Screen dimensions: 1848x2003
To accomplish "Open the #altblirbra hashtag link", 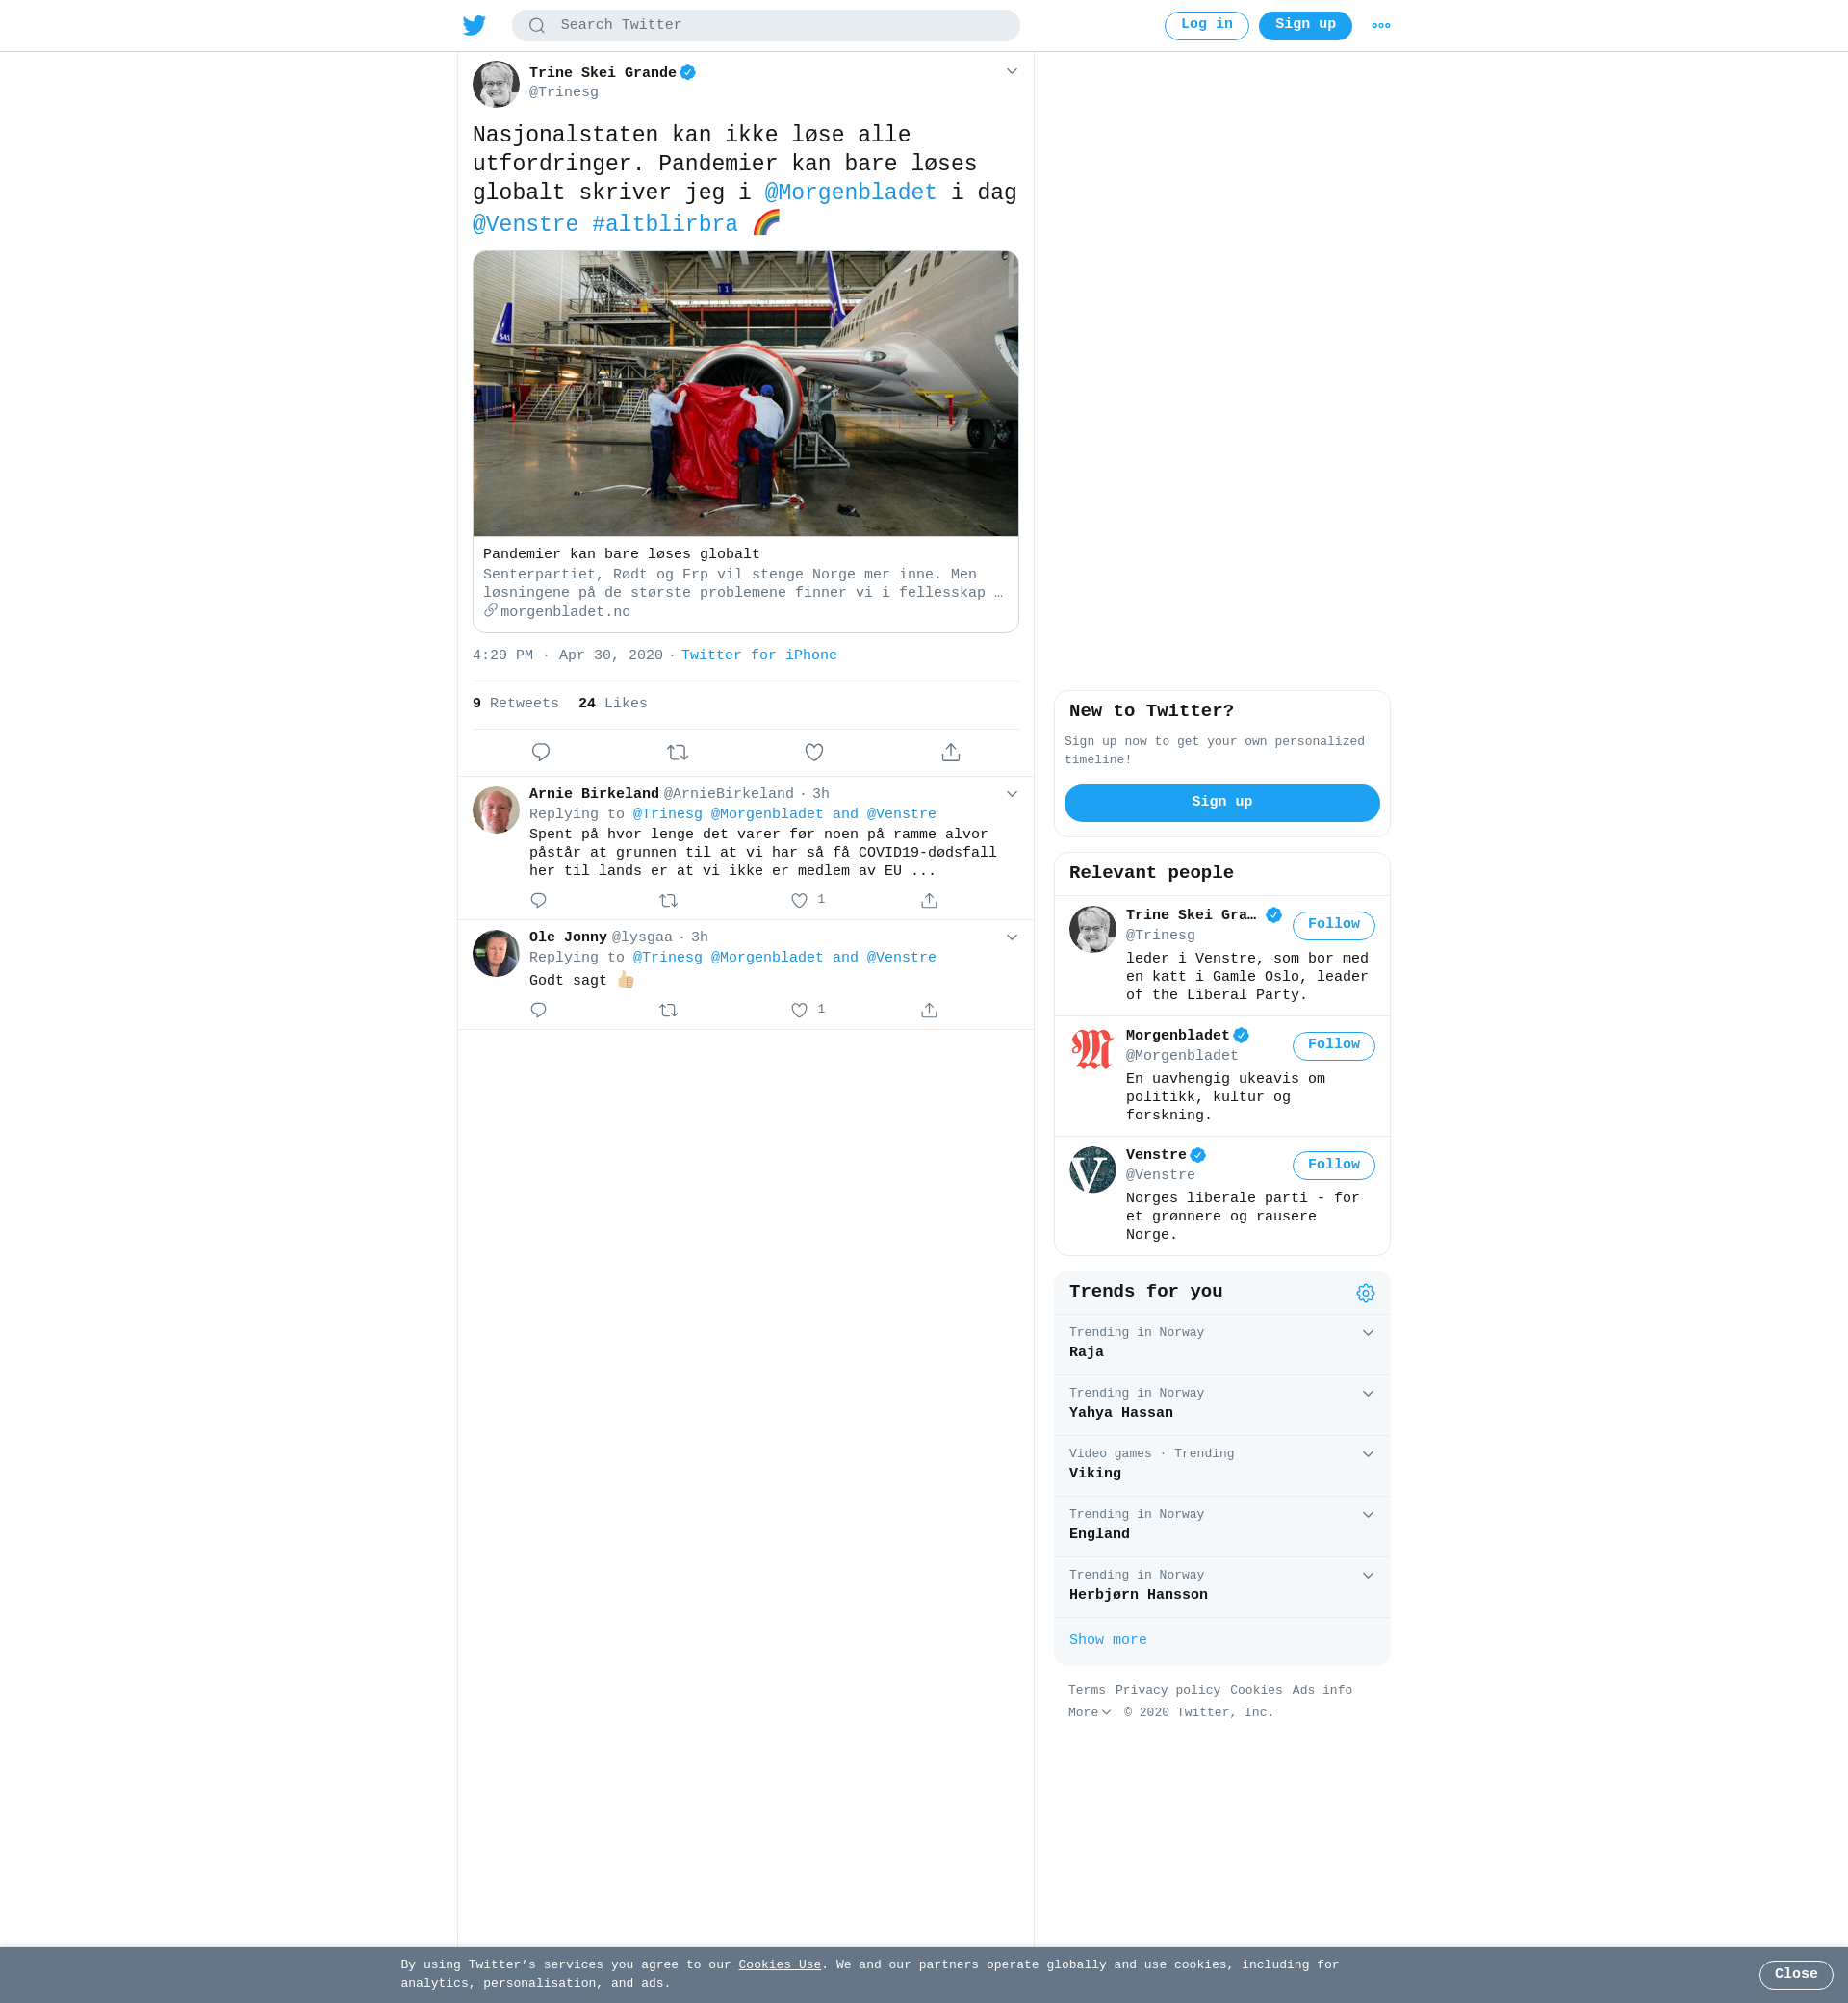I will (665, 224).
